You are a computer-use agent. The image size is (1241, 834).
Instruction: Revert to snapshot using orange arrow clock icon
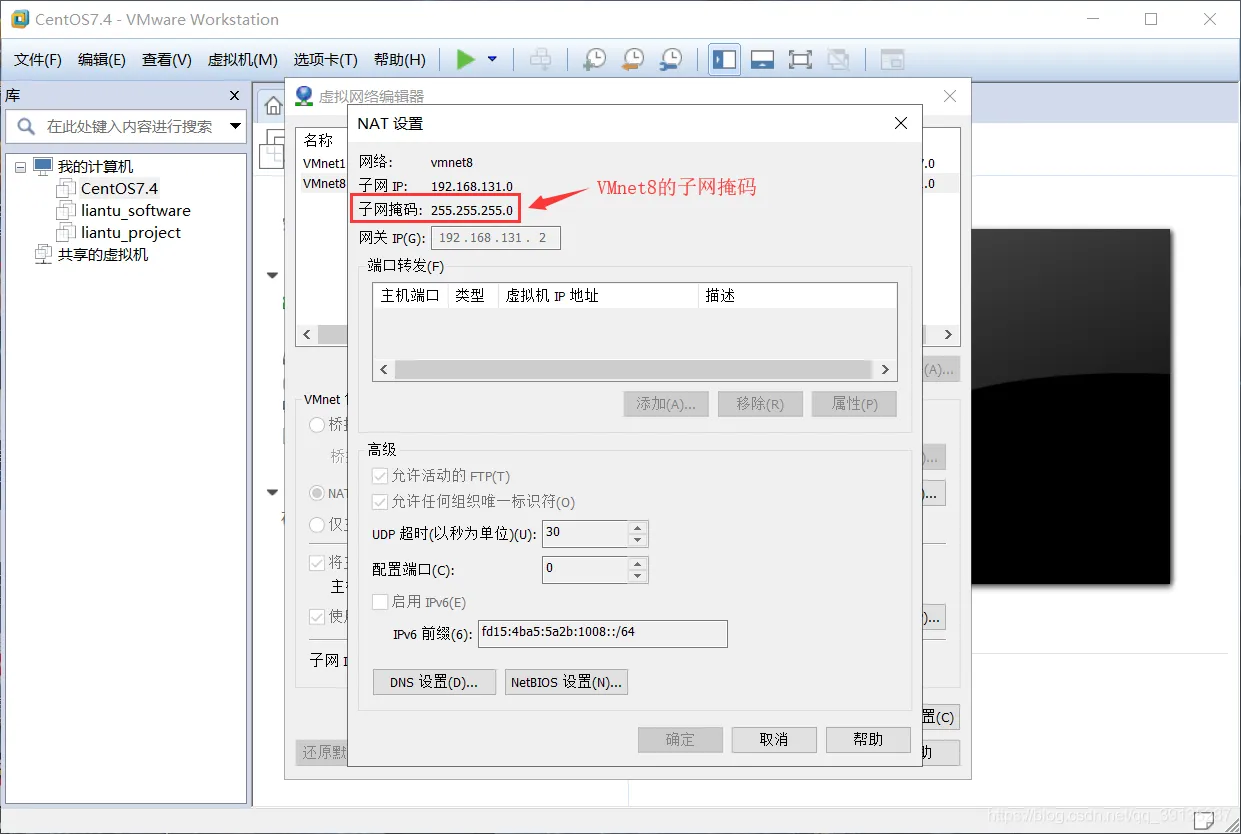(x=632, y=59)
